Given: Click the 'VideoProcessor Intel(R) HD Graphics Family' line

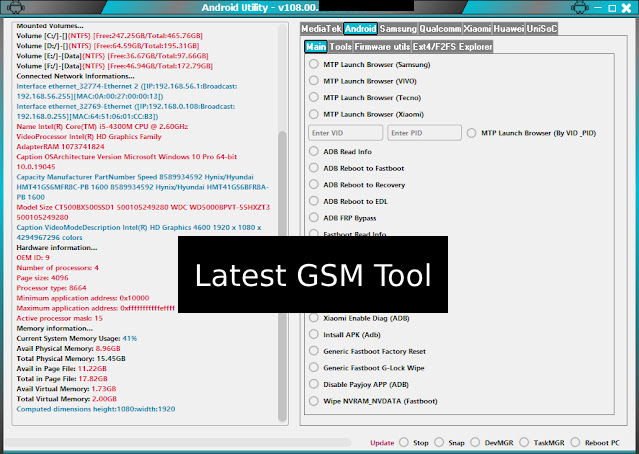Looking at the screenshot, I should (x=89, y=137).
